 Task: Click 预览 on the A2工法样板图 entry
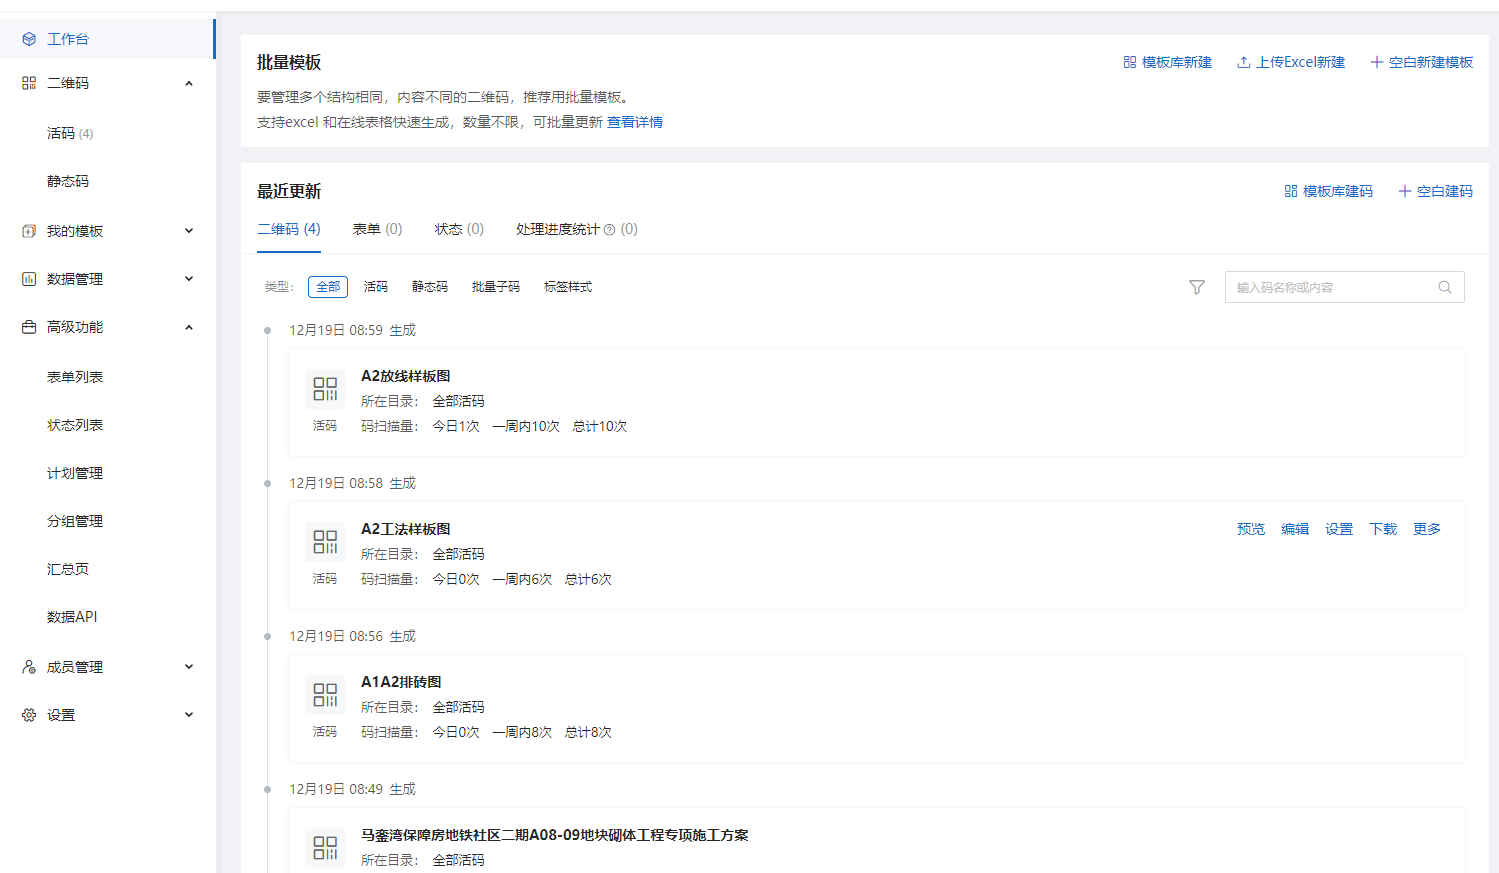(x=1250, y=529)
